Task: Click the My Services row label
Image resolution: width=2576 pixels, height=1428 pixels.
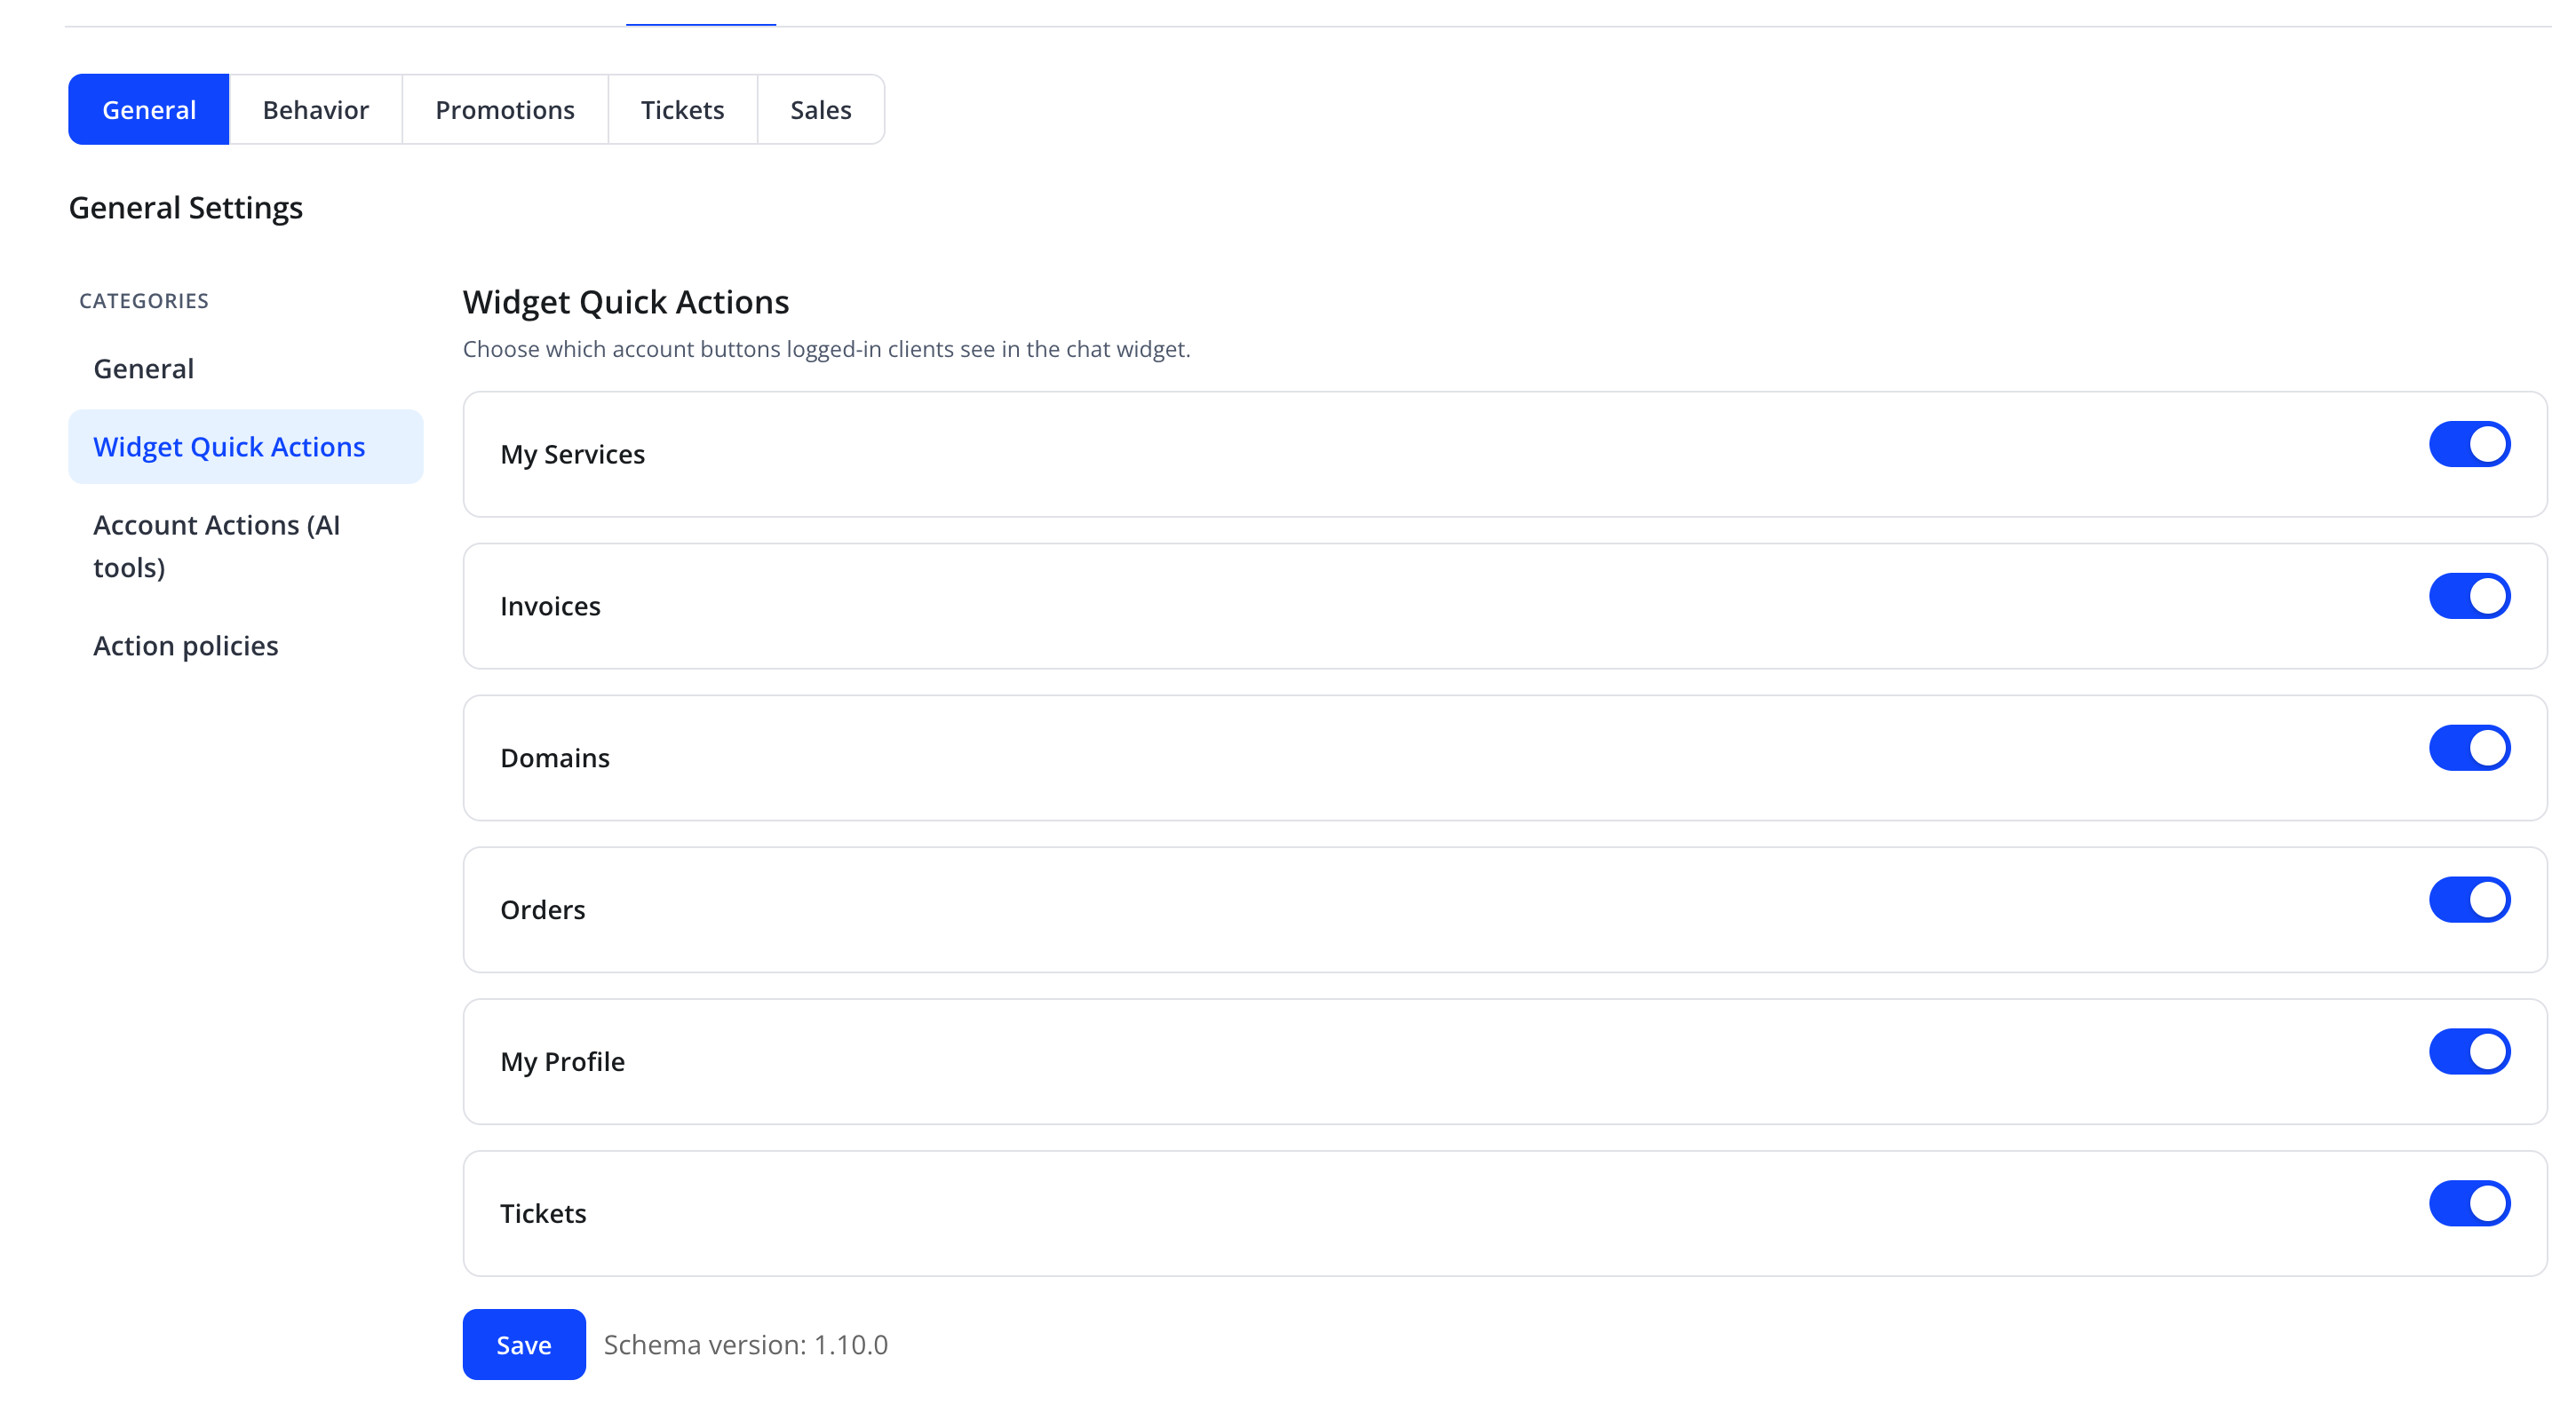Action: (x=573, y=455)
